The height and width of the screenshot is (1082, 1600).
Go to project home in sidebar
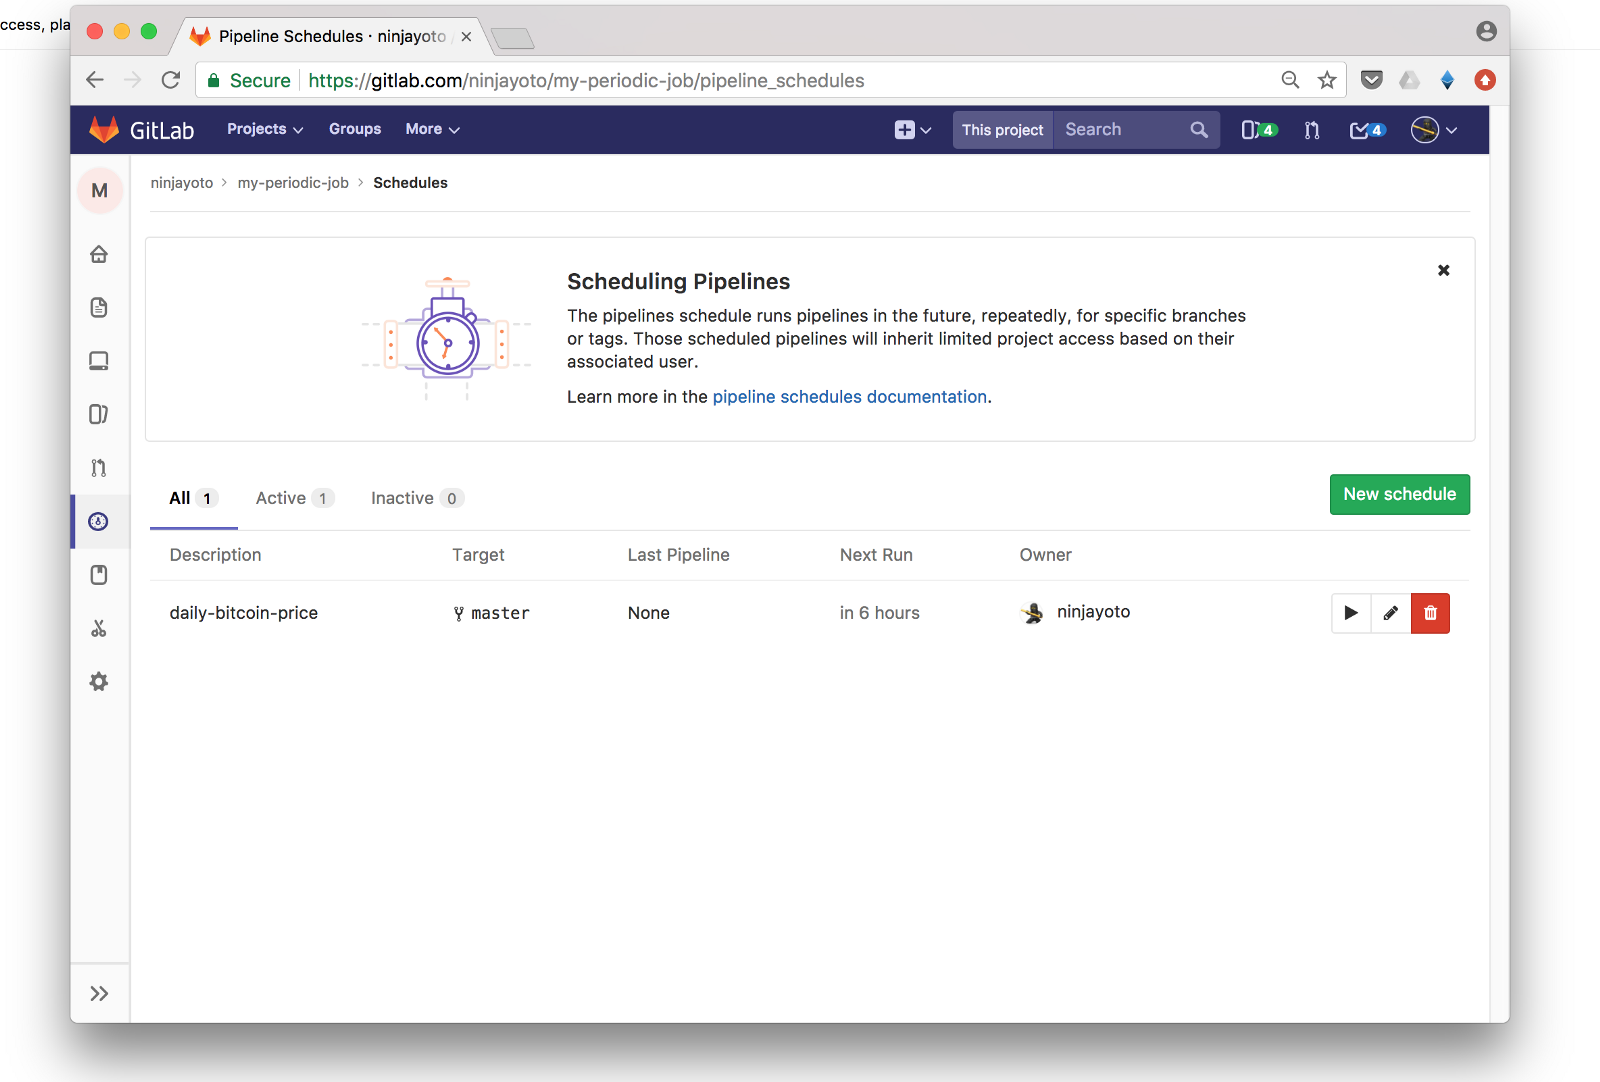coord(99,254)
